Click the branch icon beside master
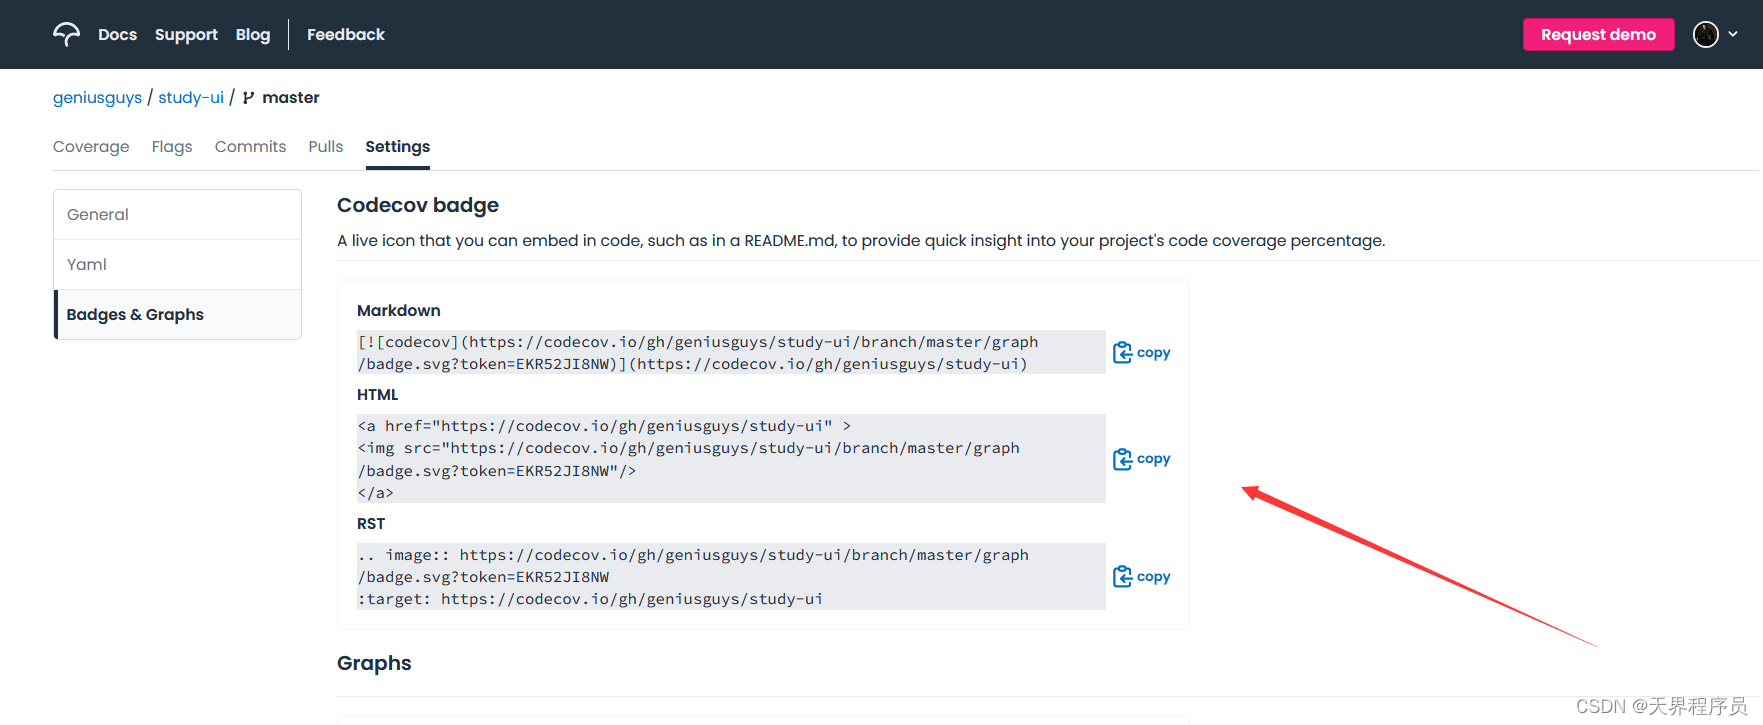The image size is (1763, 725). pyautogui.click(x=248, y=98)
